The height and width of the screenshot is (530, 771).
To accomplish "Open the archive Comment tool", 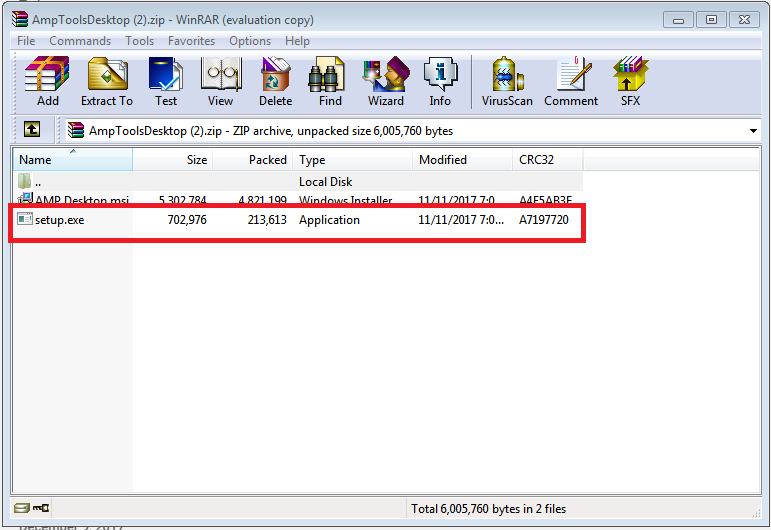I will tap(571, 81).
